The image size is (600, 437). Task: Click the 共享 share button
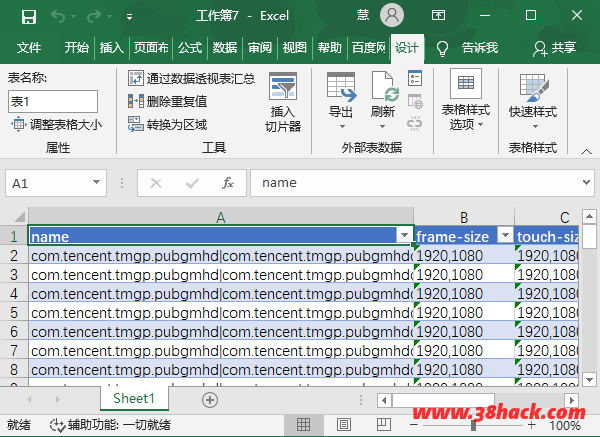click(555, 48)
